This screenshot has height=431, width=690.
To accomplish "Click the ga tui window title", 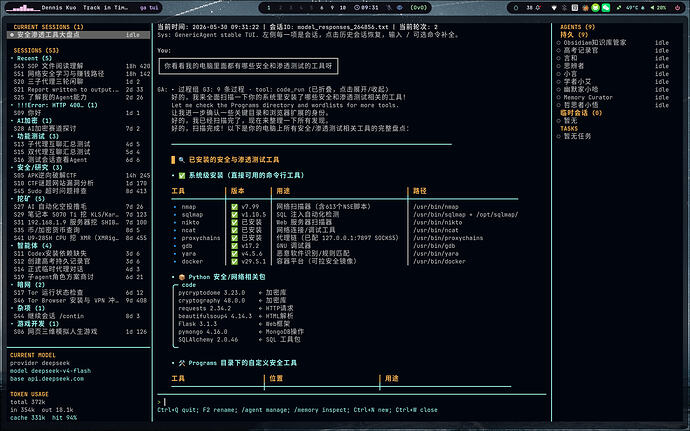I will tap(149, 7).
